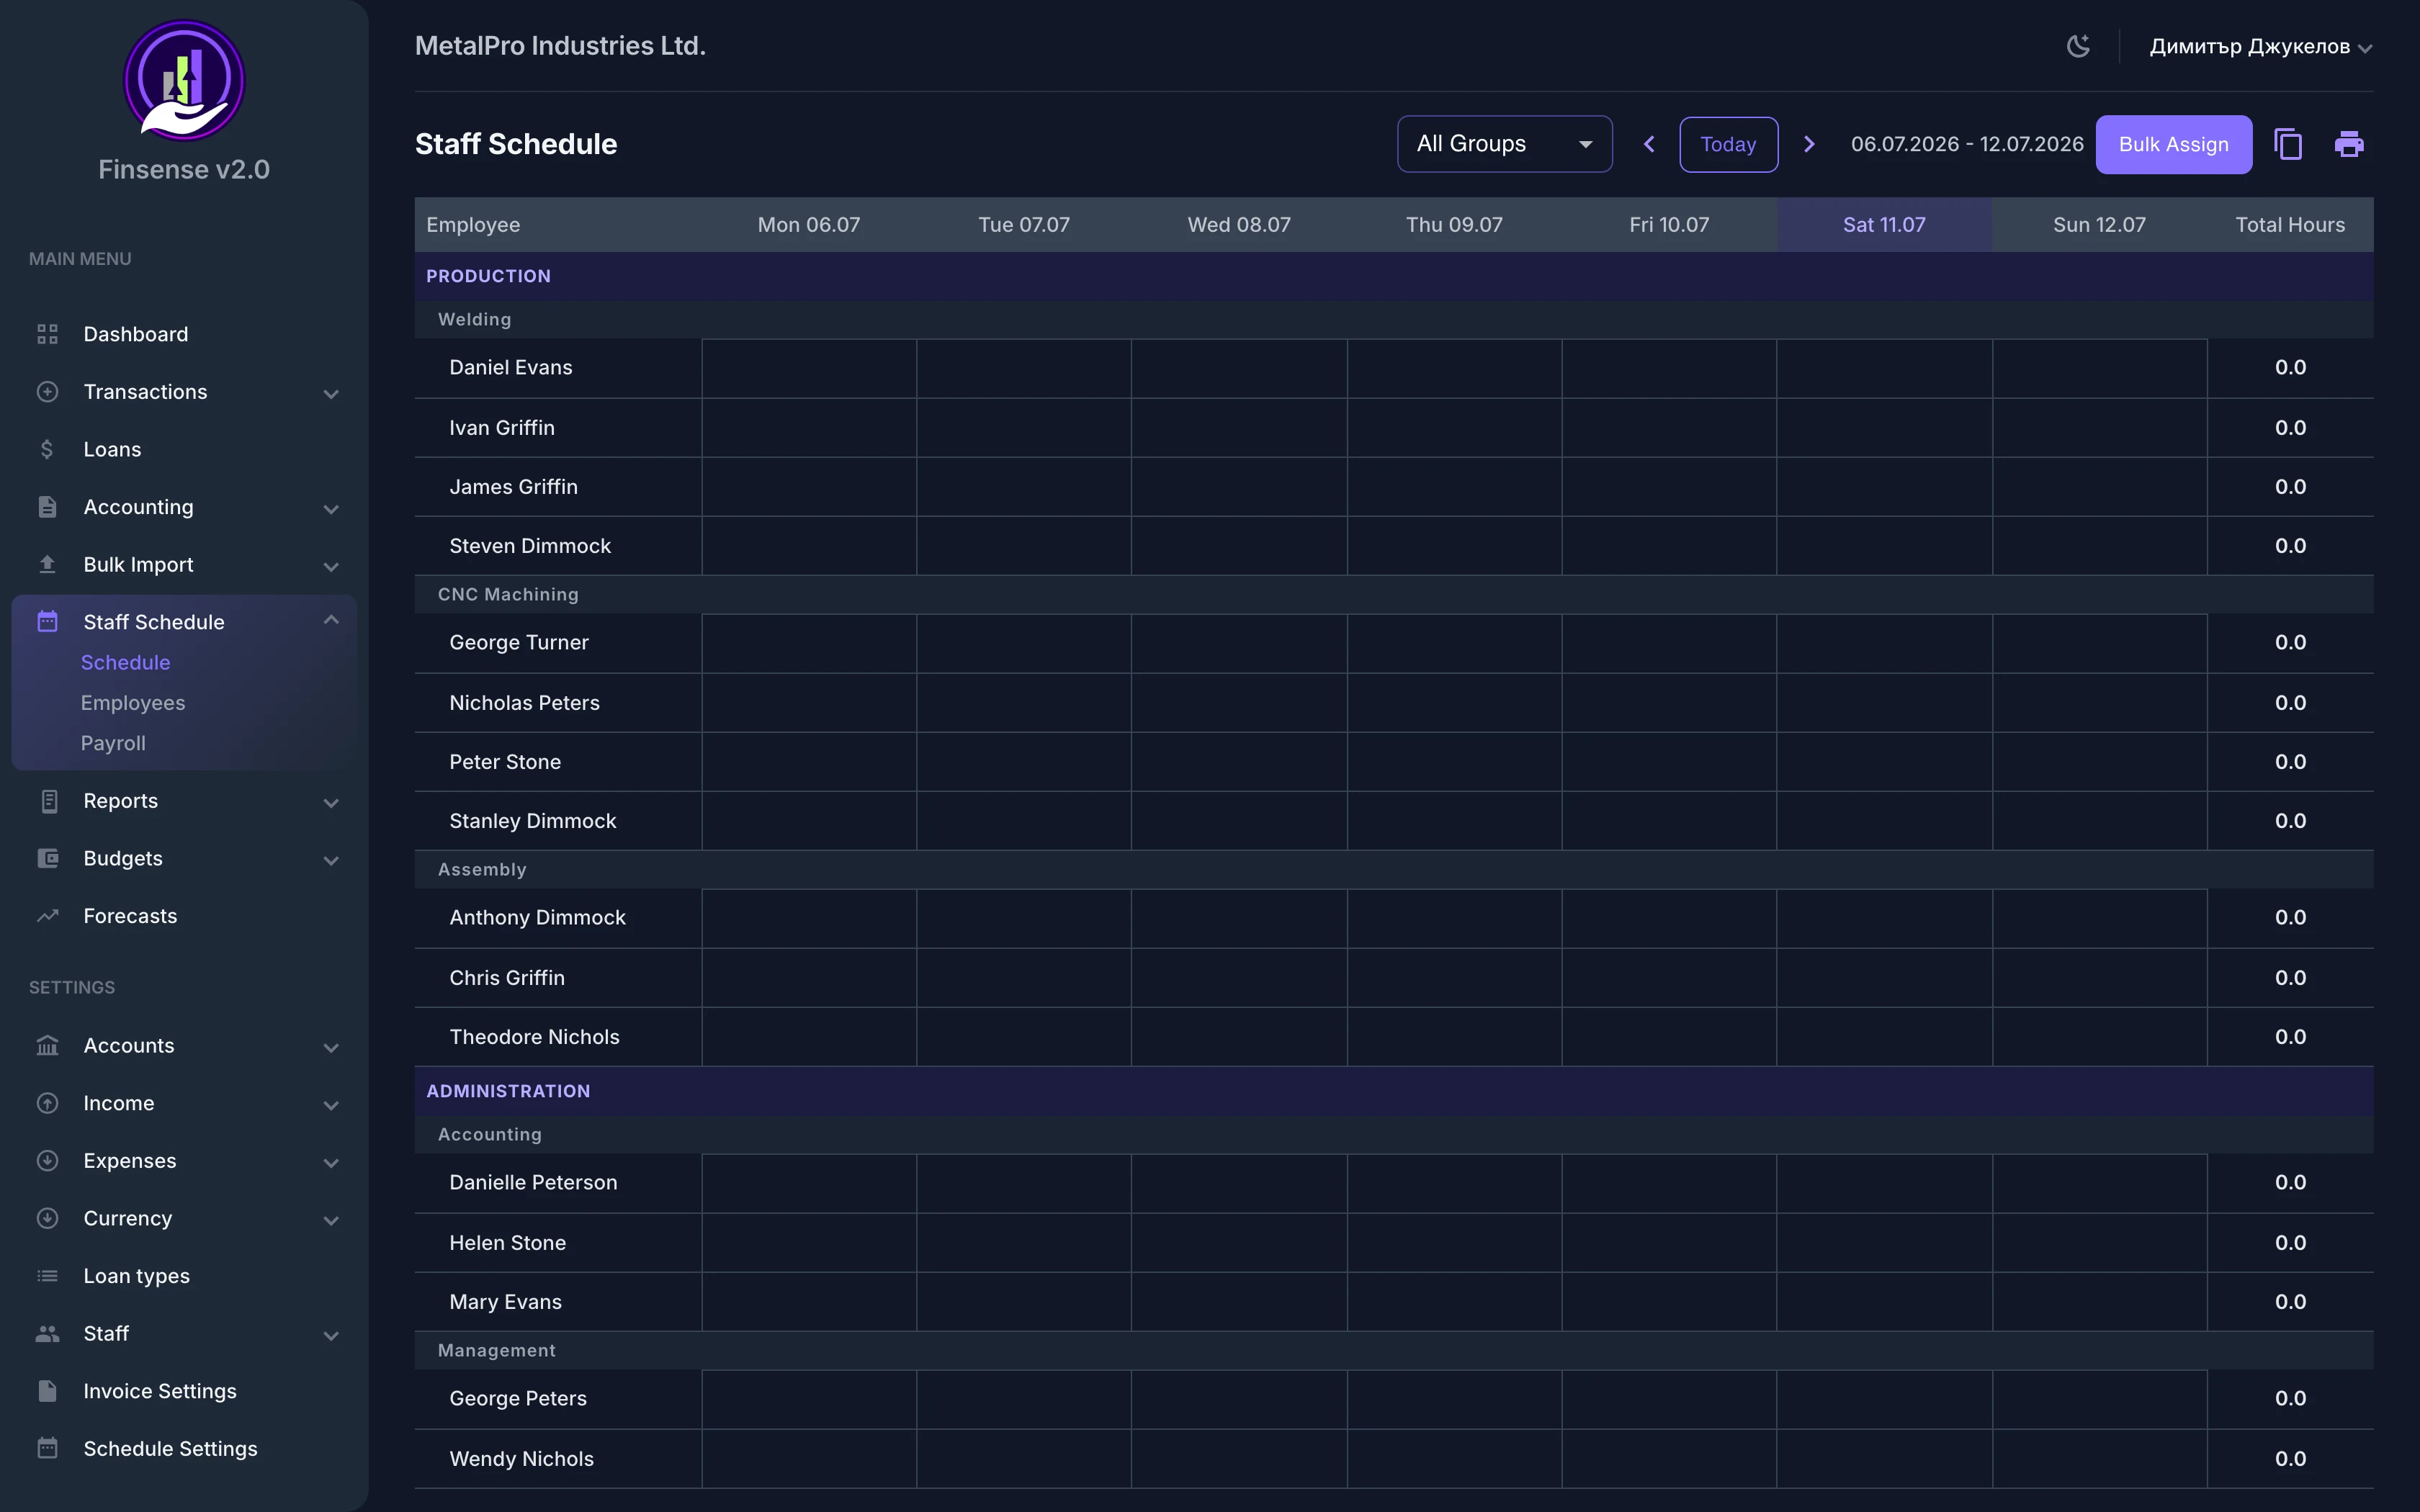Screen dimensions: 2420x1512
Task: Click the Currency circle icon
Action: click(47, 1218)
